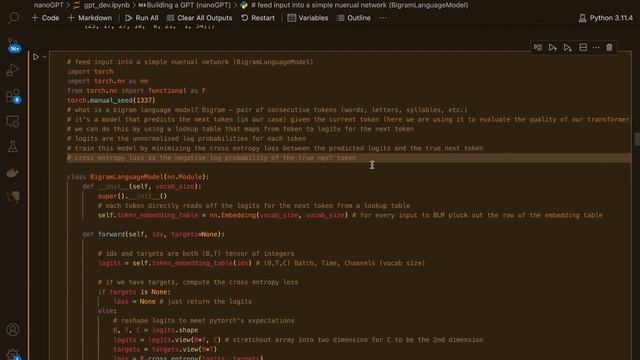This screenshot has height=360, width=640.
Task: Click the 'super().__init__()' line
Action: pyautogui.click(x=132, y=196)
